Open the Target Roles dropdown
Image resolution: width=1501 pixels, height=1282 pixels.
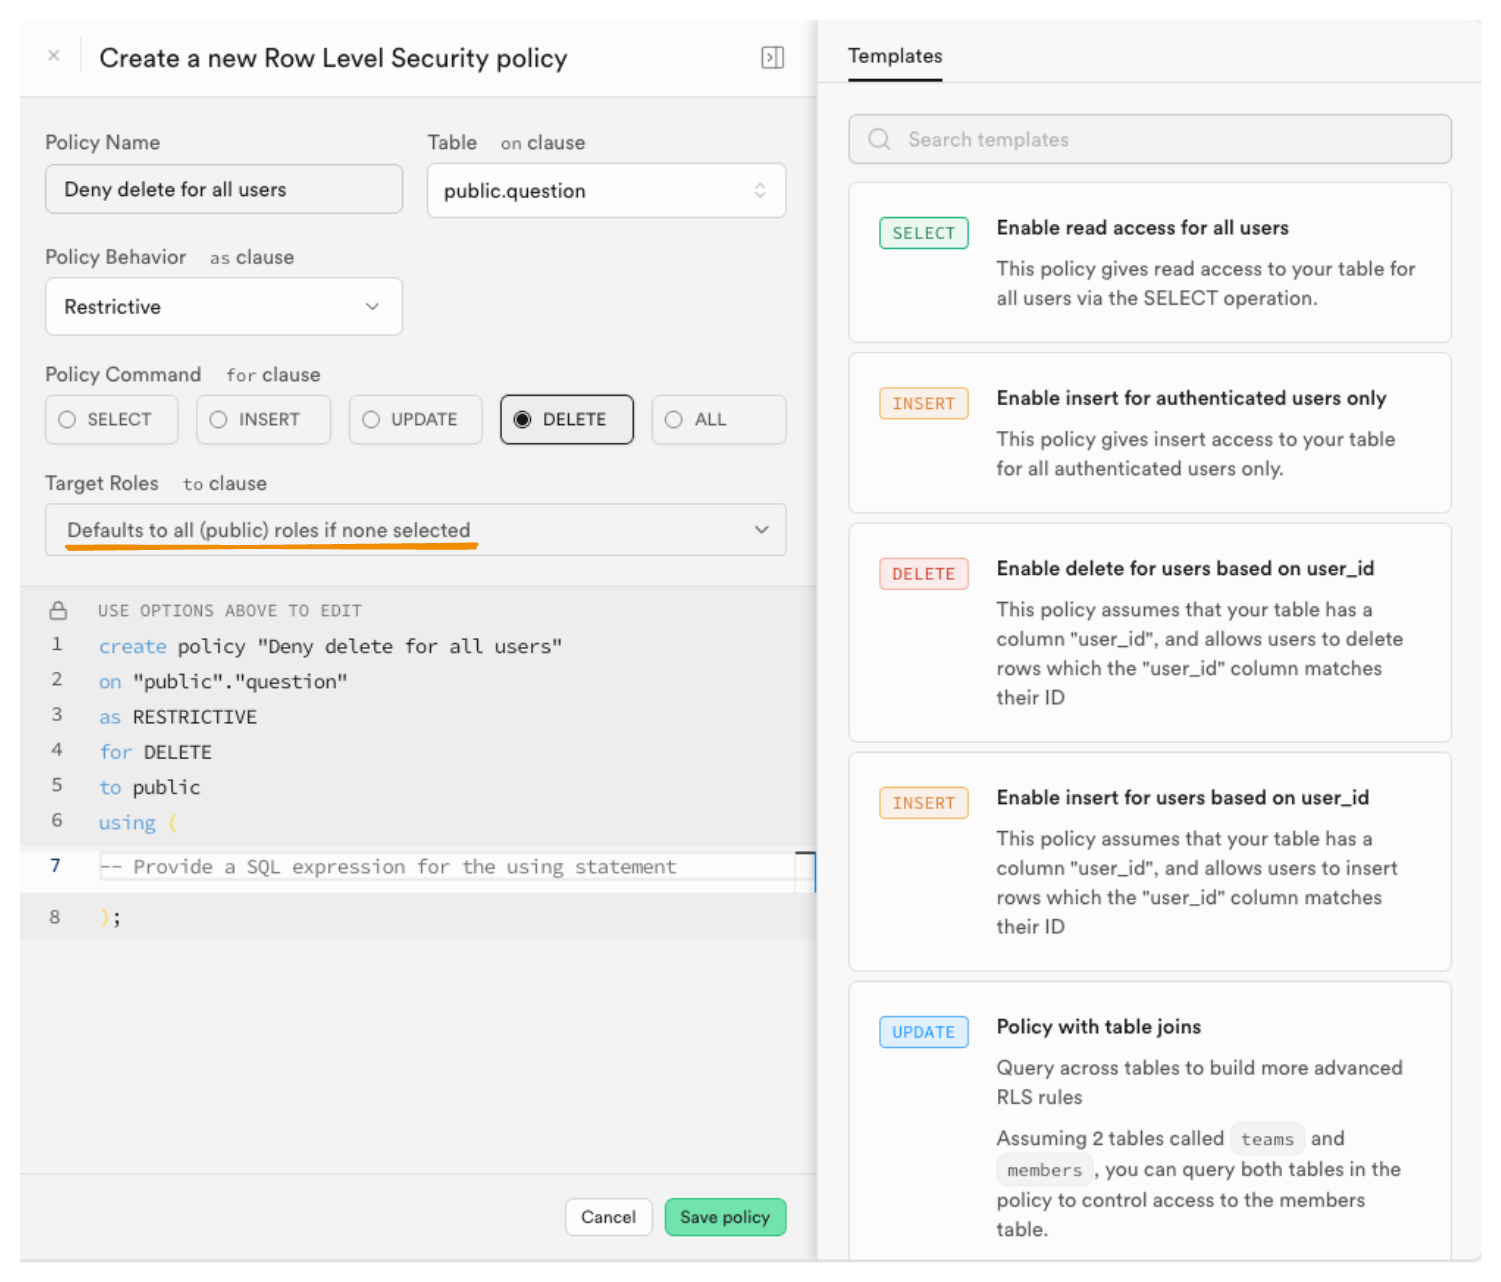coord(415,530)
